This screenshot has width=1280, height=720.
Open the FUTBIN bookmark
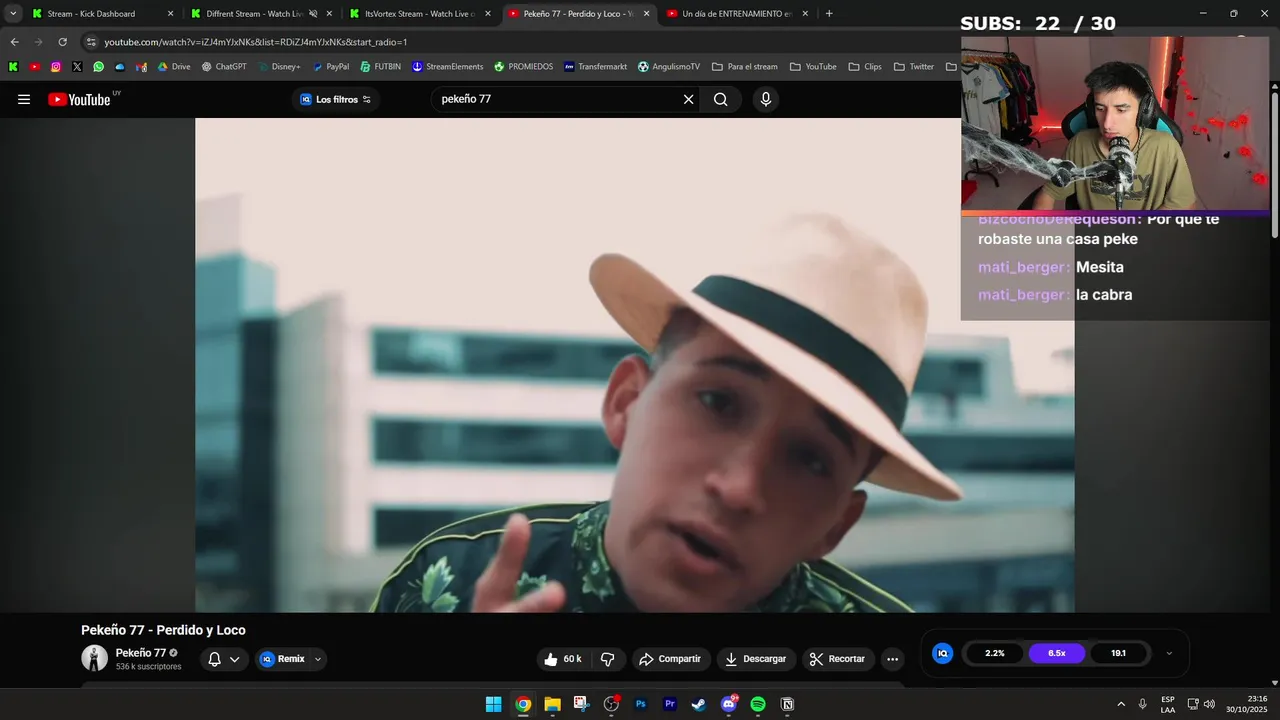[381, 67]
